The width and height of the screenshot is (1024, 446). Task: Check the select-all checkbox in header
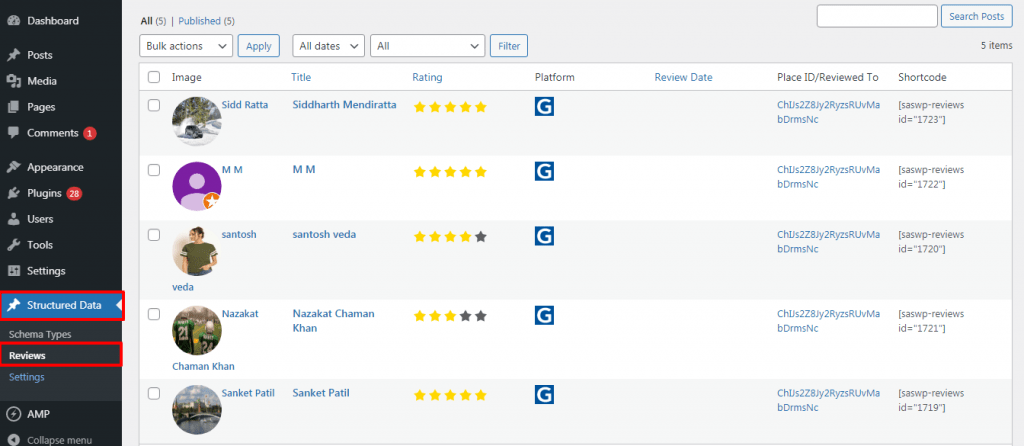[154, 77]
